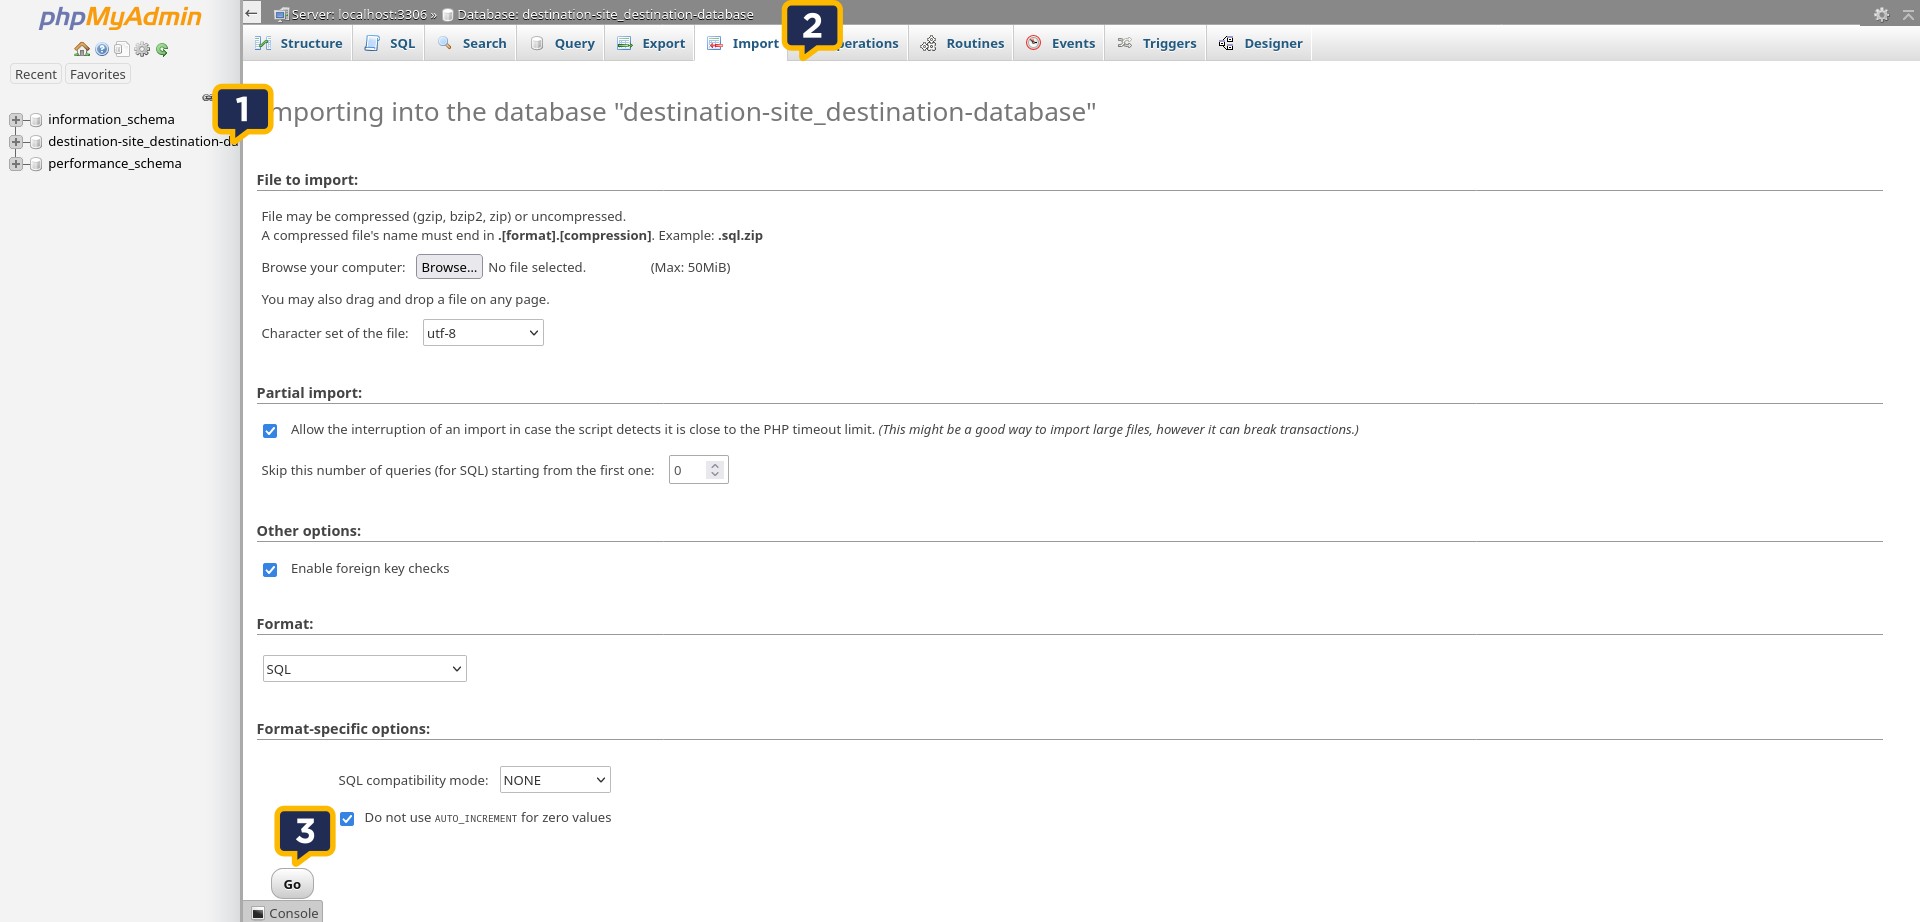The width and height of the screenshot is (1920, 922).
Task: Open the character set utf-8 dropdown
Action: coord(483,333)
